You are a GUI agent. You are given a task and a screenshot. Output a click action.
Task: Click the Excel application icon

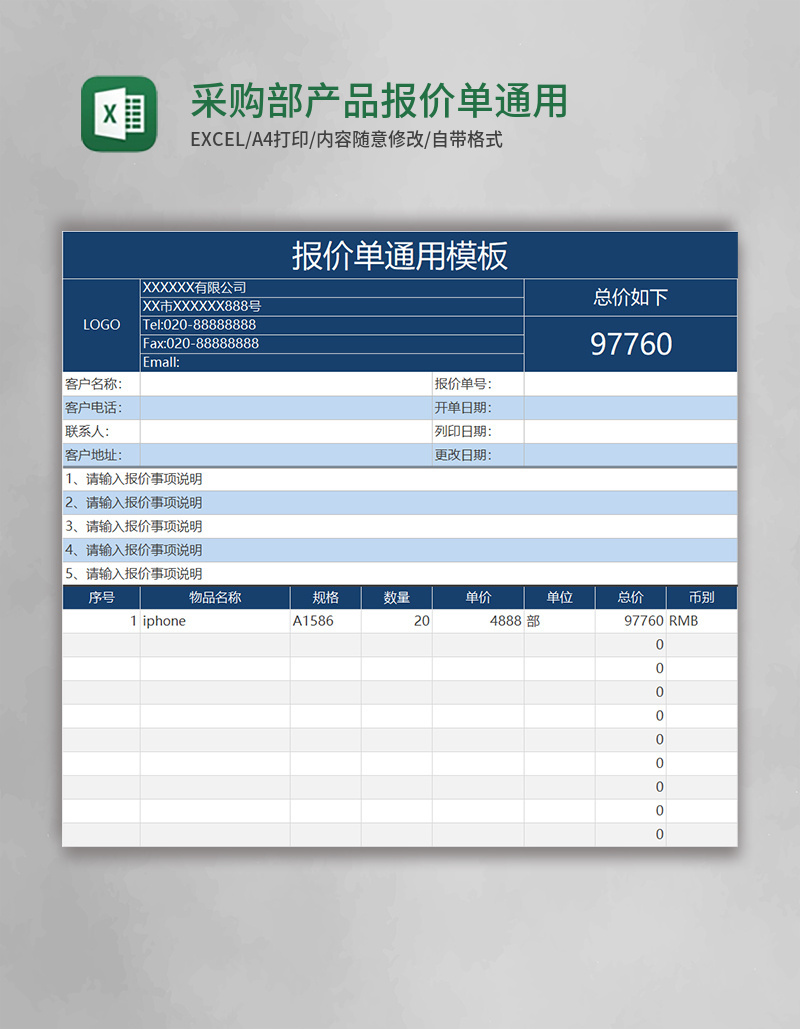pyautogui.click(x=113, y=112)
